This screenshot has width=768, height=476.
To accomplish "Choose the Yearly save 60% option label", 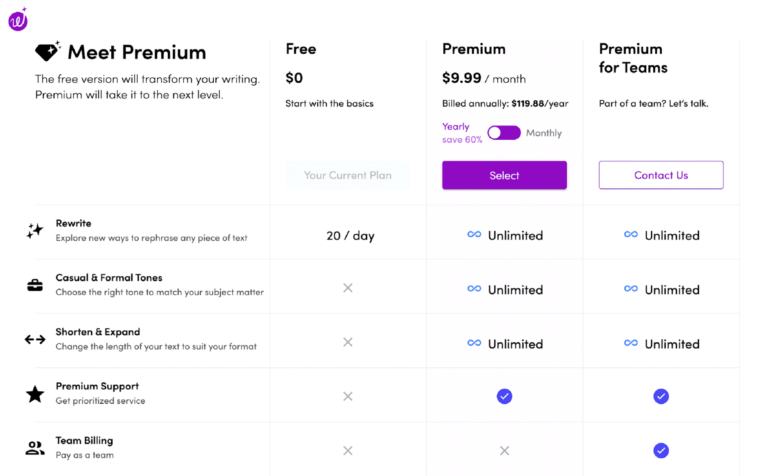I will [462, 133].
